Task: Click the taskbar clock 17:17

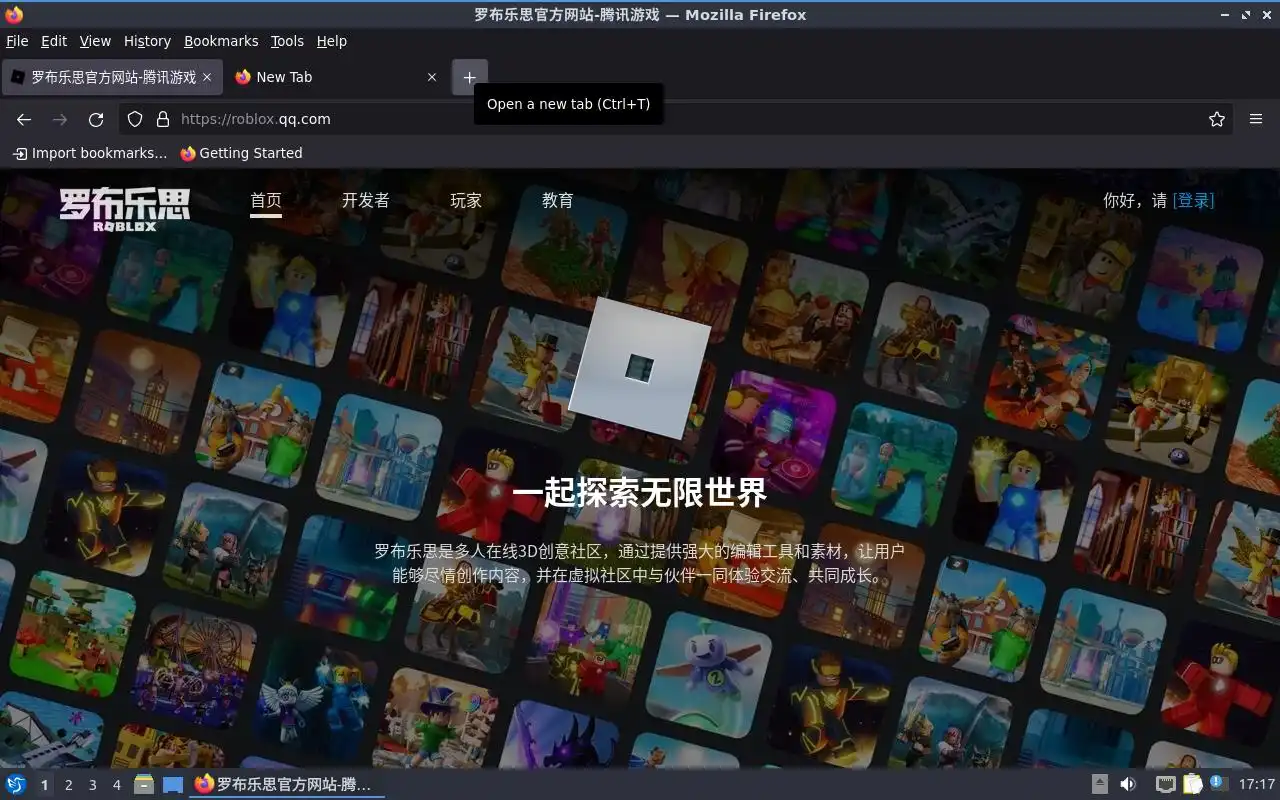Action: point(1257,785)
